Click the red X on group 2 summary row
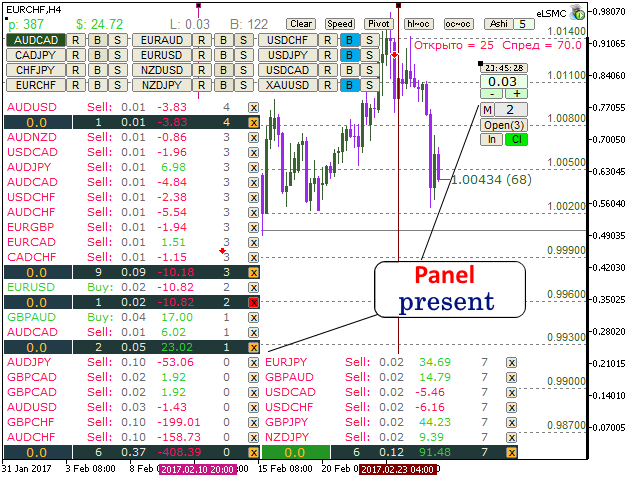This screenshot has height=480, width=640. 253,303
